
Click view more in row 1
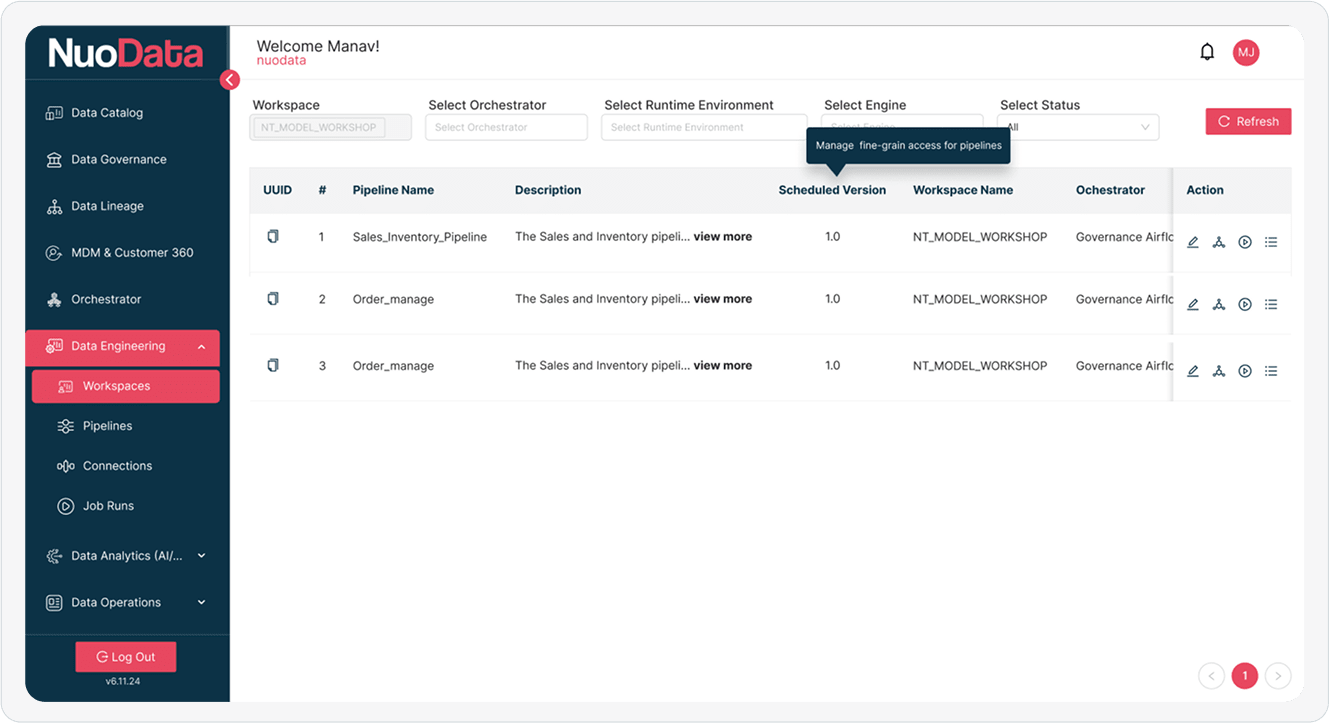pos(722,237)
